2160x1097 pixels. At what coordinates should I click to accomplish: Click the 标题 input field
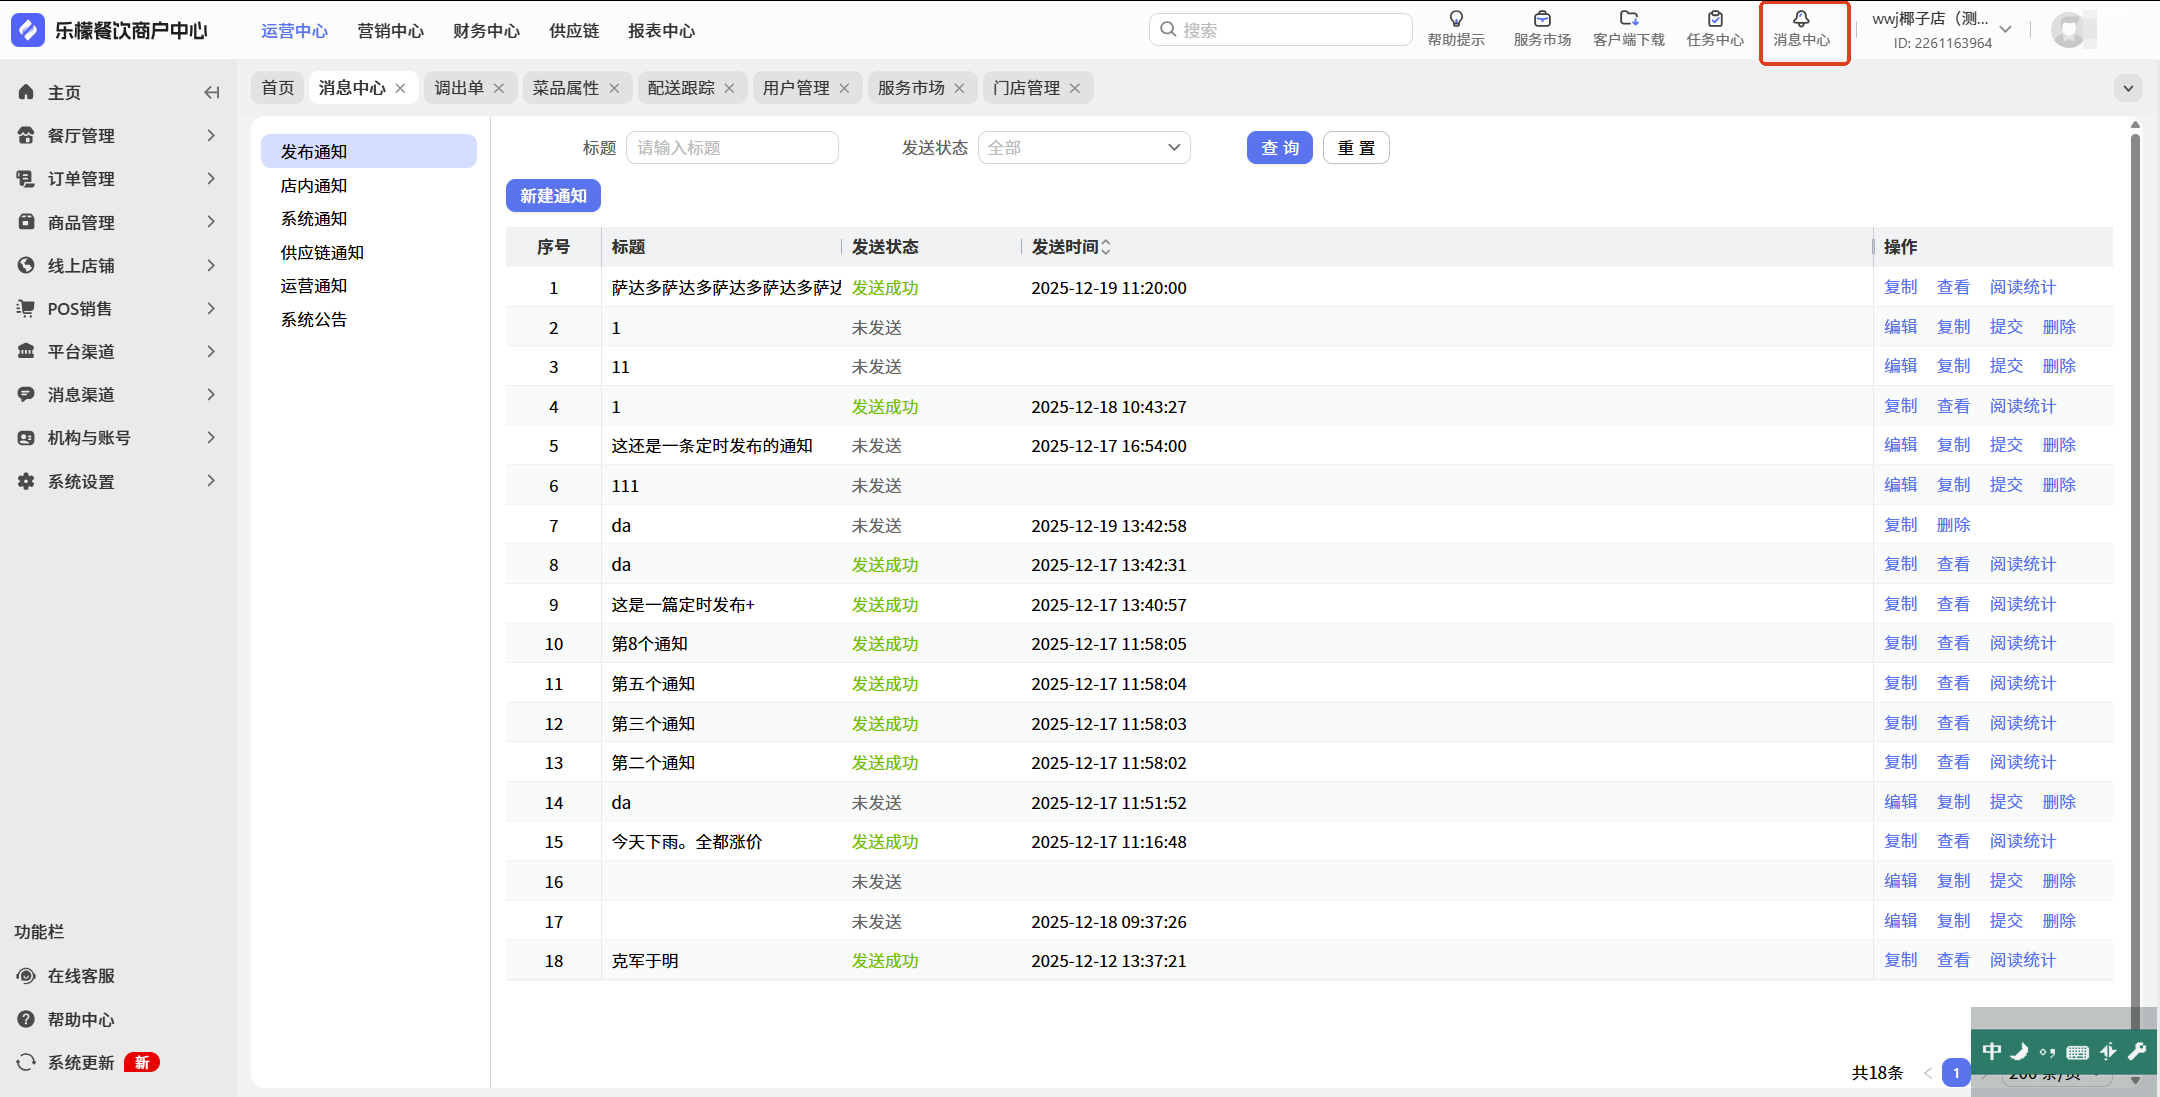(732, 148)
